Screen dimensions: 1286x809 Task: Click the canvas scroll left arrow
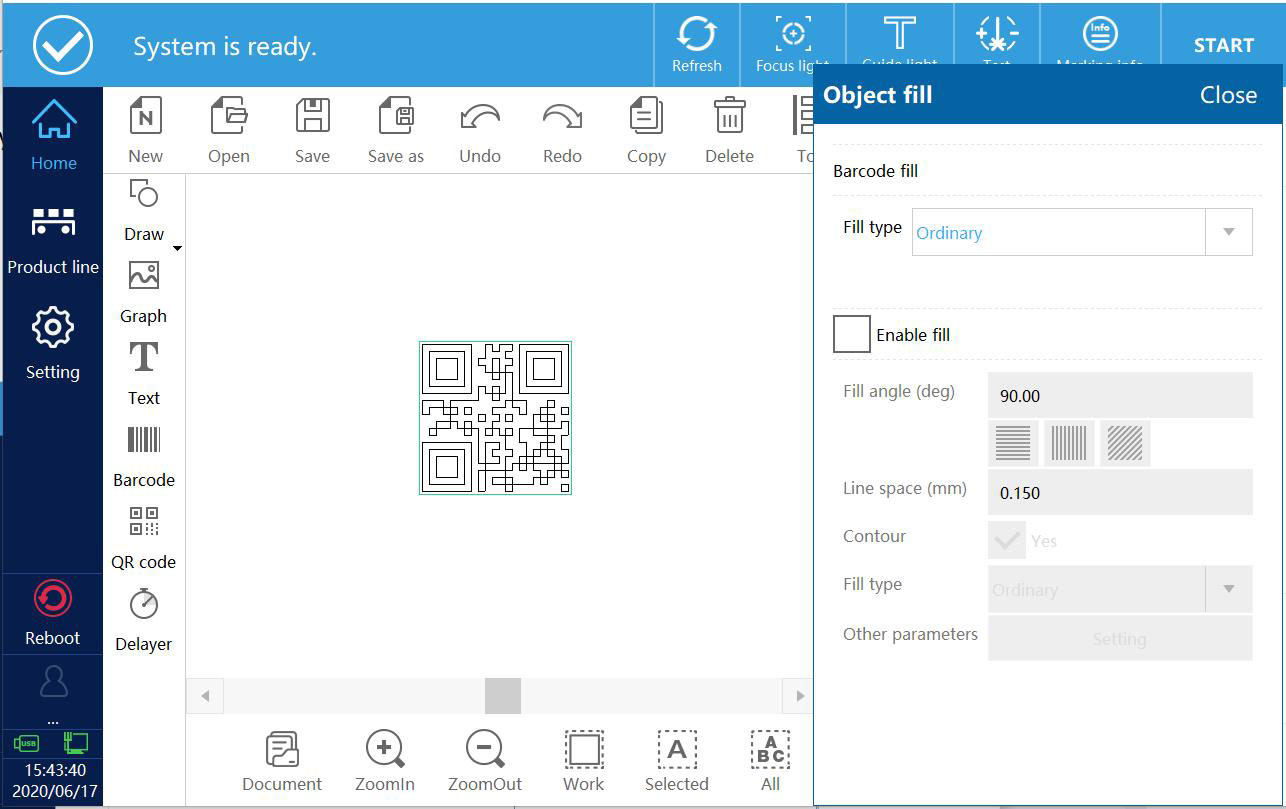pyautogui.click(x=205, y=696)
